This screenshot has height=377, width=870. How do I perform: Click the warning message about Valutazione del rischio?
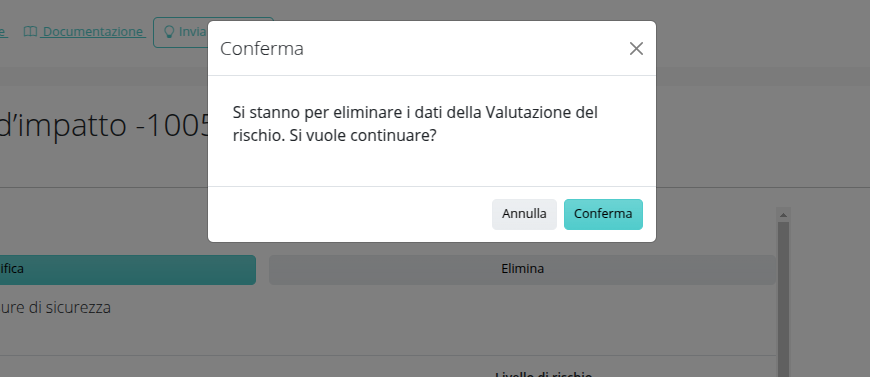(415, 124)
